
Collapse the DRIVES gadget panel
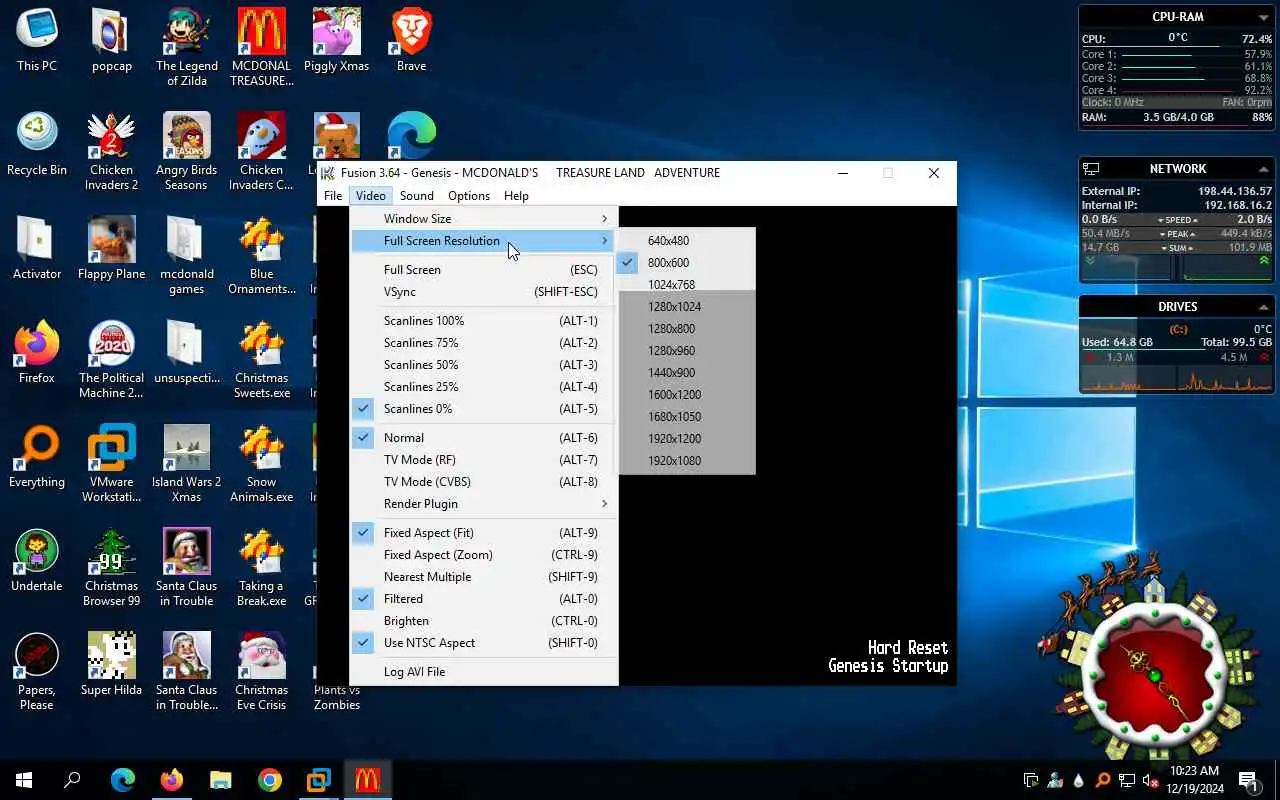point(1264,307)
